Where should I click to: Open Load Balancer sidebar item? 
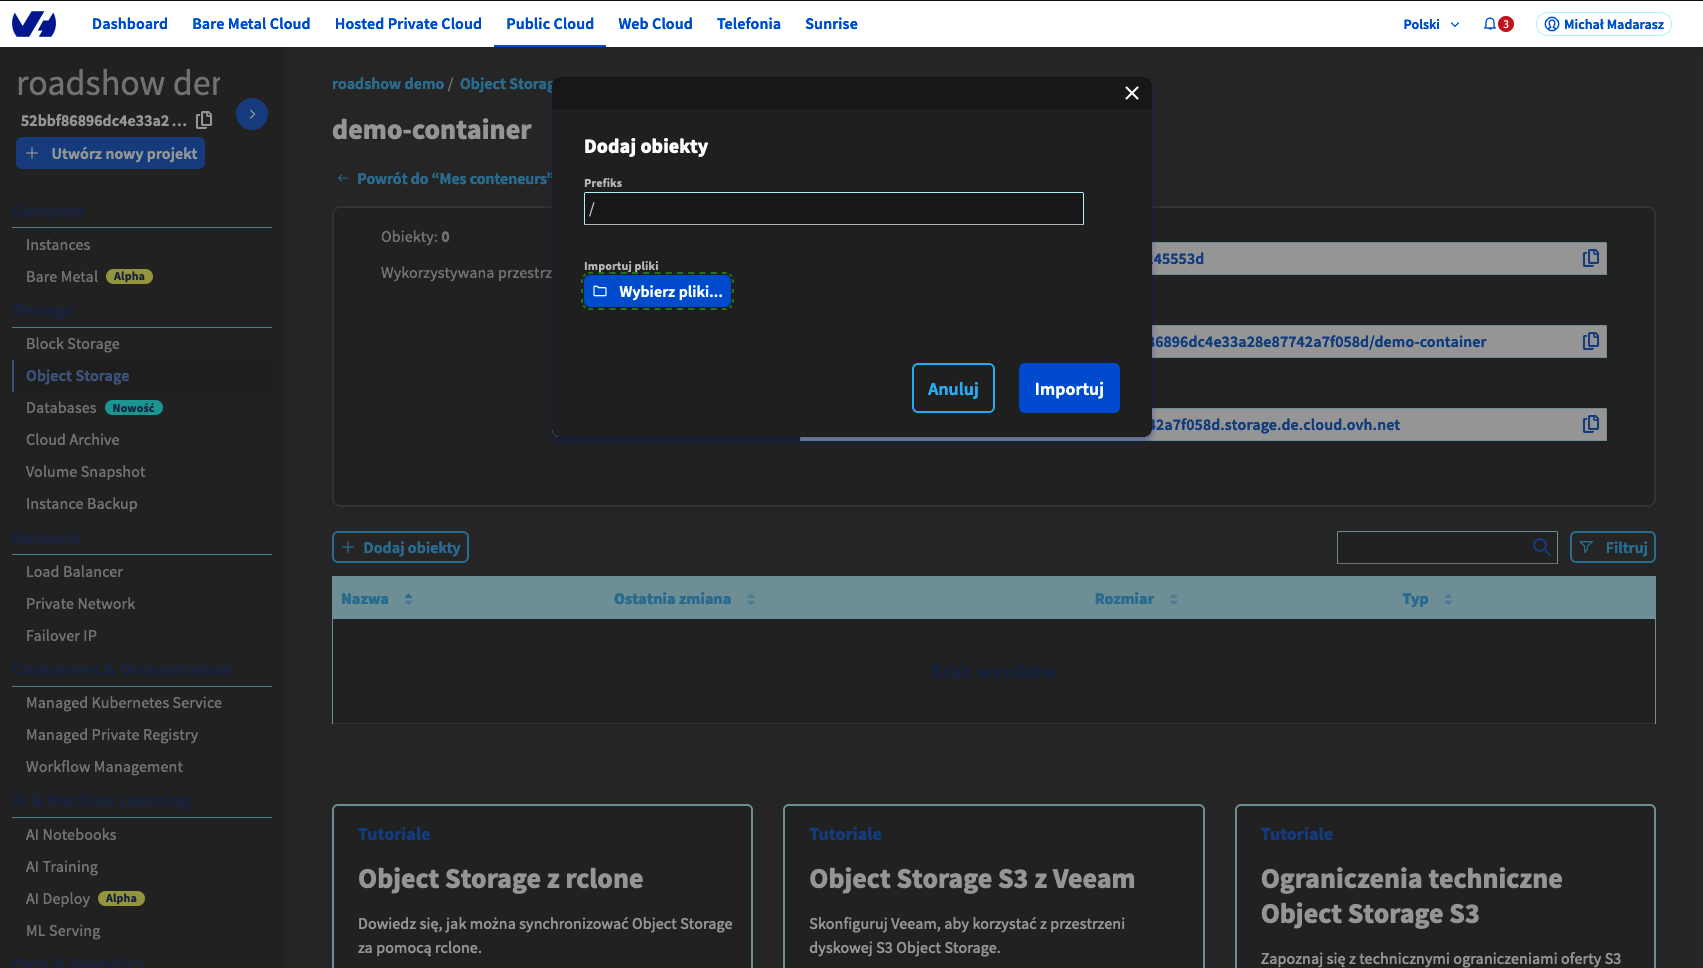click(75, 572)
